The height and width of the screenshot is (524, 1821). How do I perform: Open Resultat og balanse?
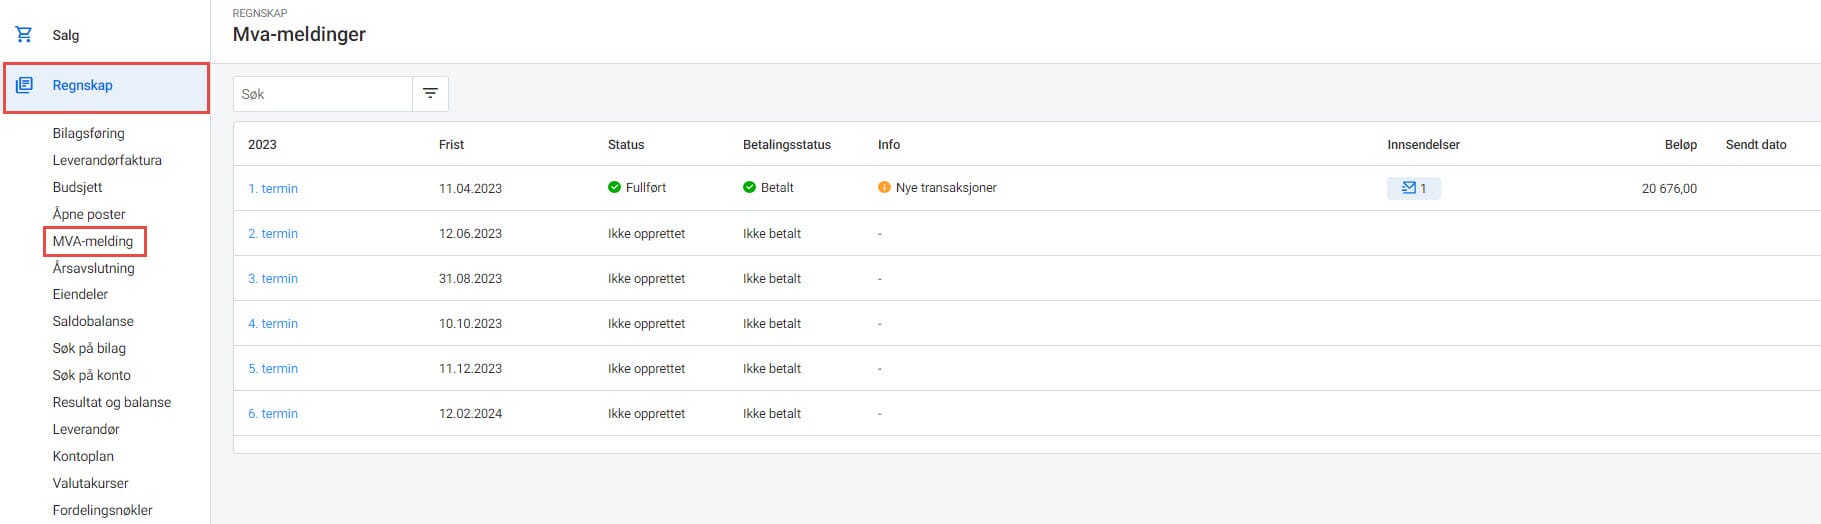coord(112,402)
